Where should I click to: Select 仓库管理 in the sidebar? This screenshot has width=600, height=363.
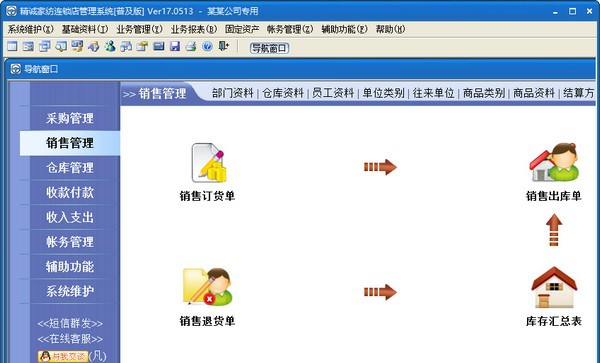pos(70,168)
